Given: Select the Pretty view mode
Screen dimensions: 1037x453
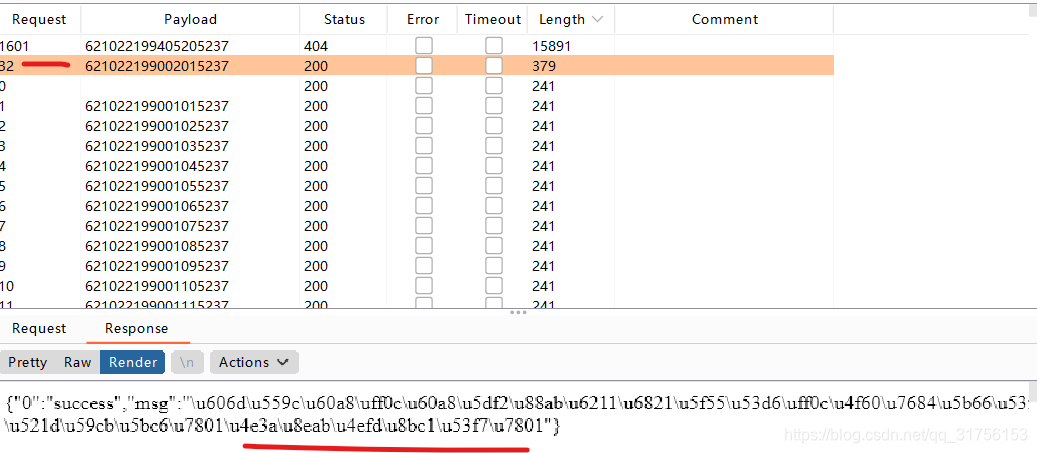Looking at the screenshot, I should click(28, 362).
